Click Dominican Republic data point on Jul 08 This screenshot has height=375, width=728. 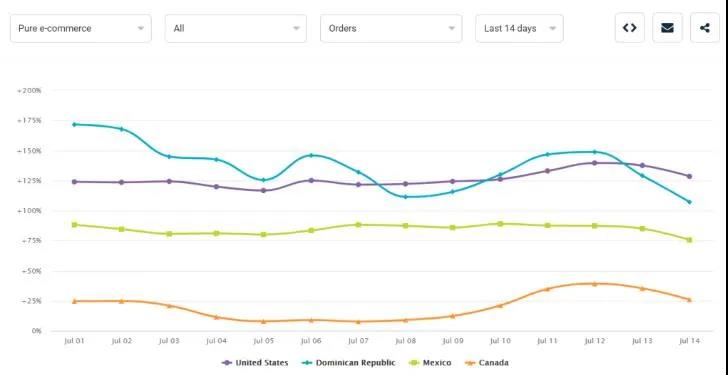(x=405, y=197)
